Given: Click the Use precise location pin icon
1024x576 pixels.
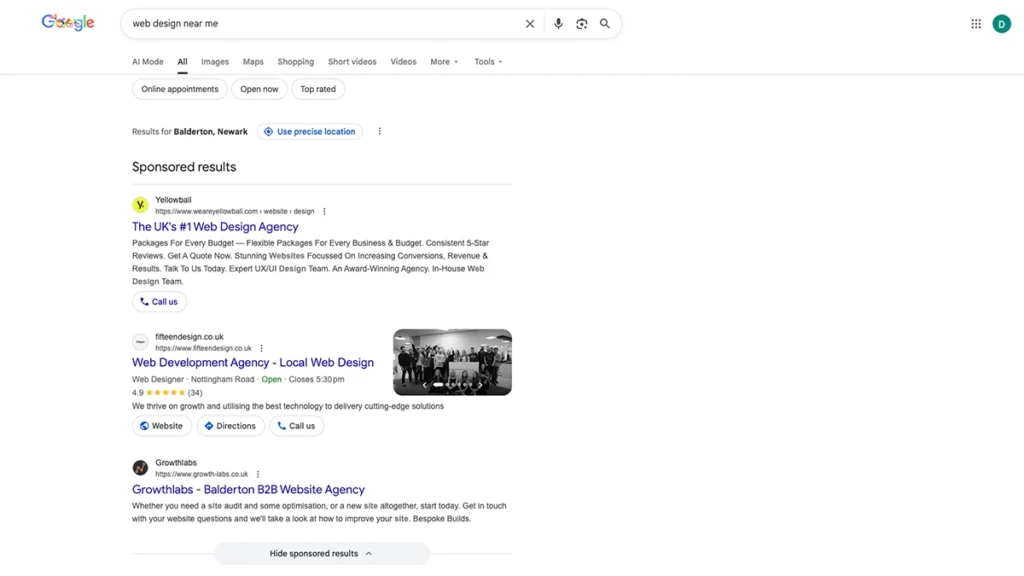Looking at the screenshot, I should pos(267,131).
